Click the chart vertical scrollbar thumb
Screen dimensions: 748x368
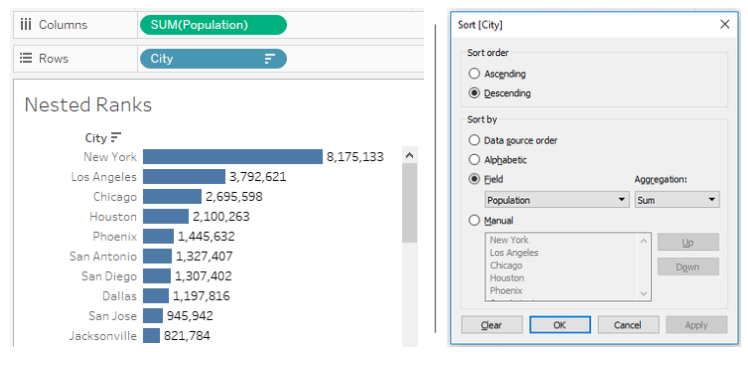(x=409, y=203)
